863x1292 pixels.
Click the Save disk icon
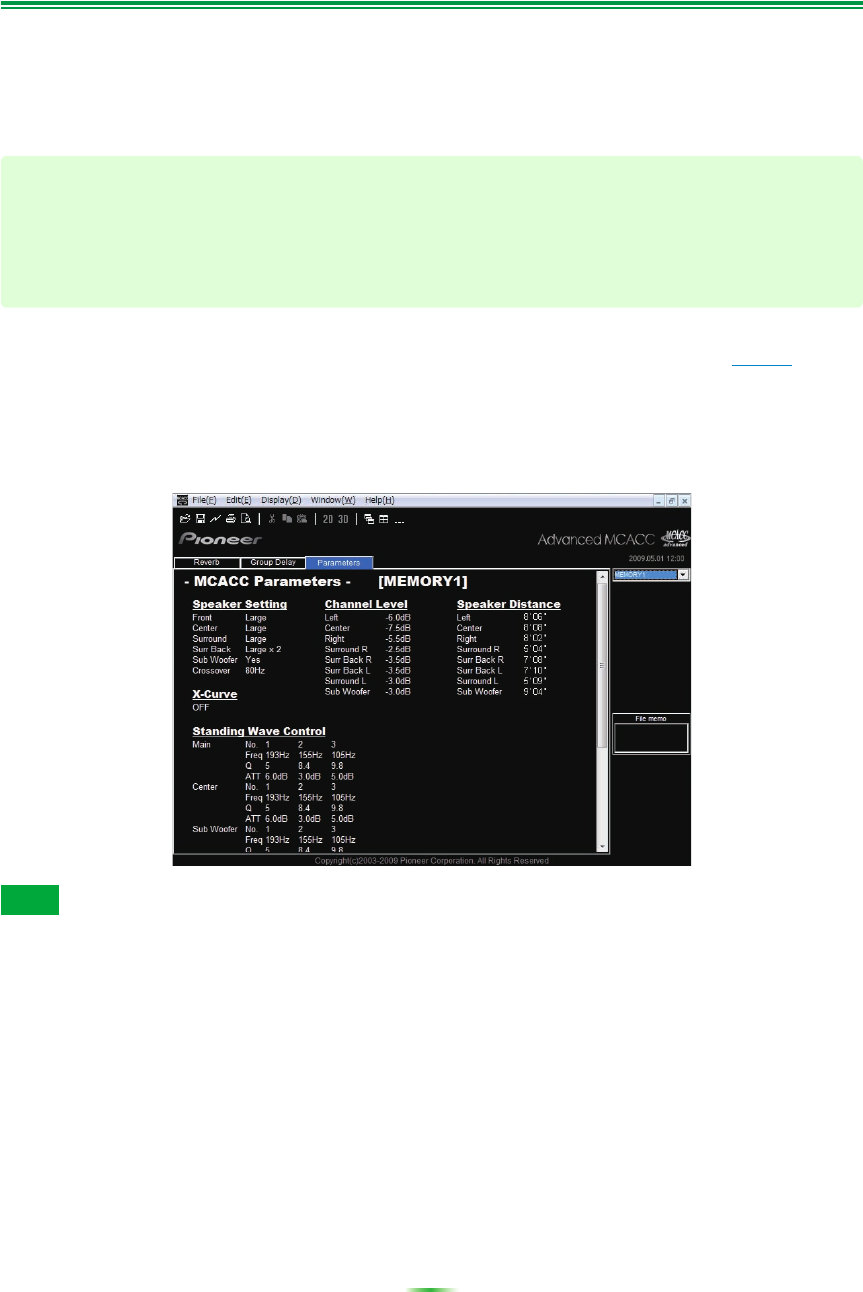[x=200, y=519]
